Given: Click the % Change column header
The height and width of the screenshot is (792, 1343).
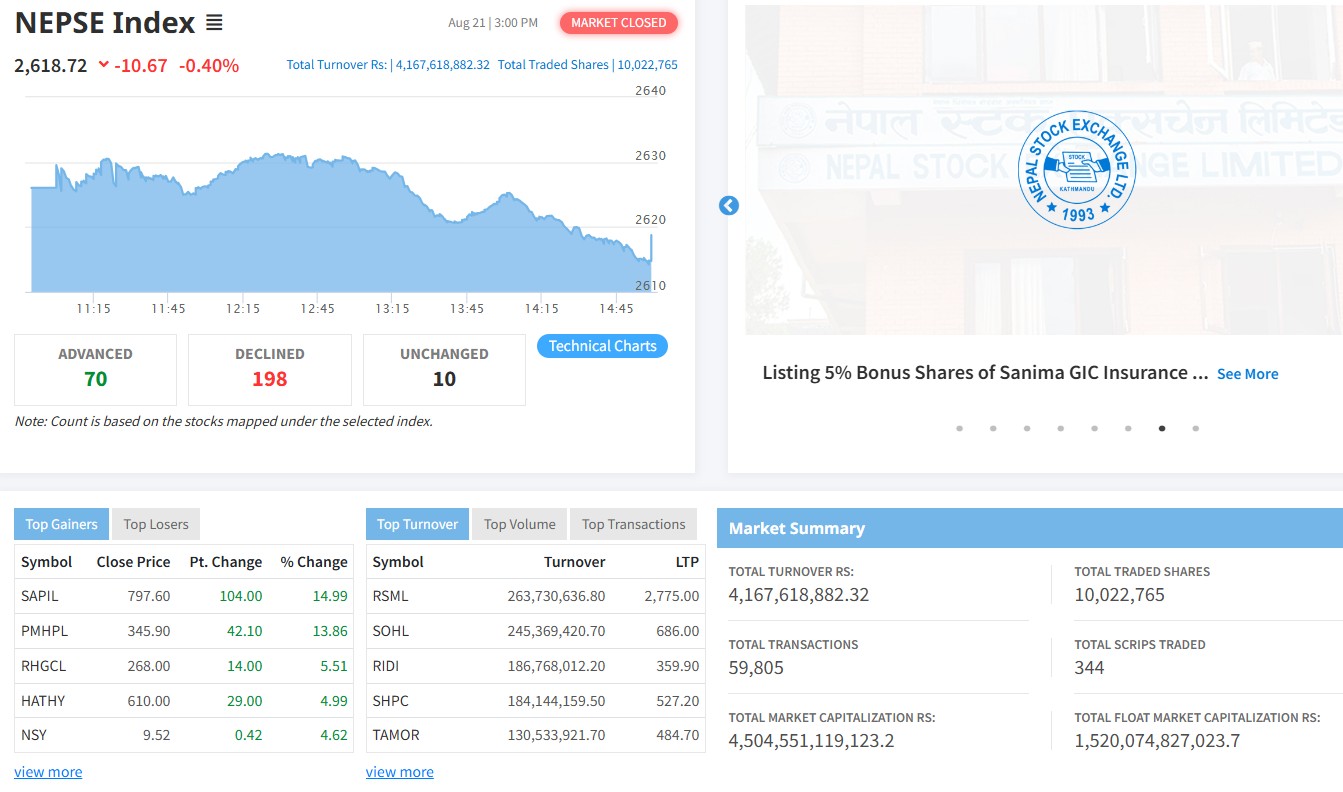Looking at the screenshot, I should tap(314, 562).
